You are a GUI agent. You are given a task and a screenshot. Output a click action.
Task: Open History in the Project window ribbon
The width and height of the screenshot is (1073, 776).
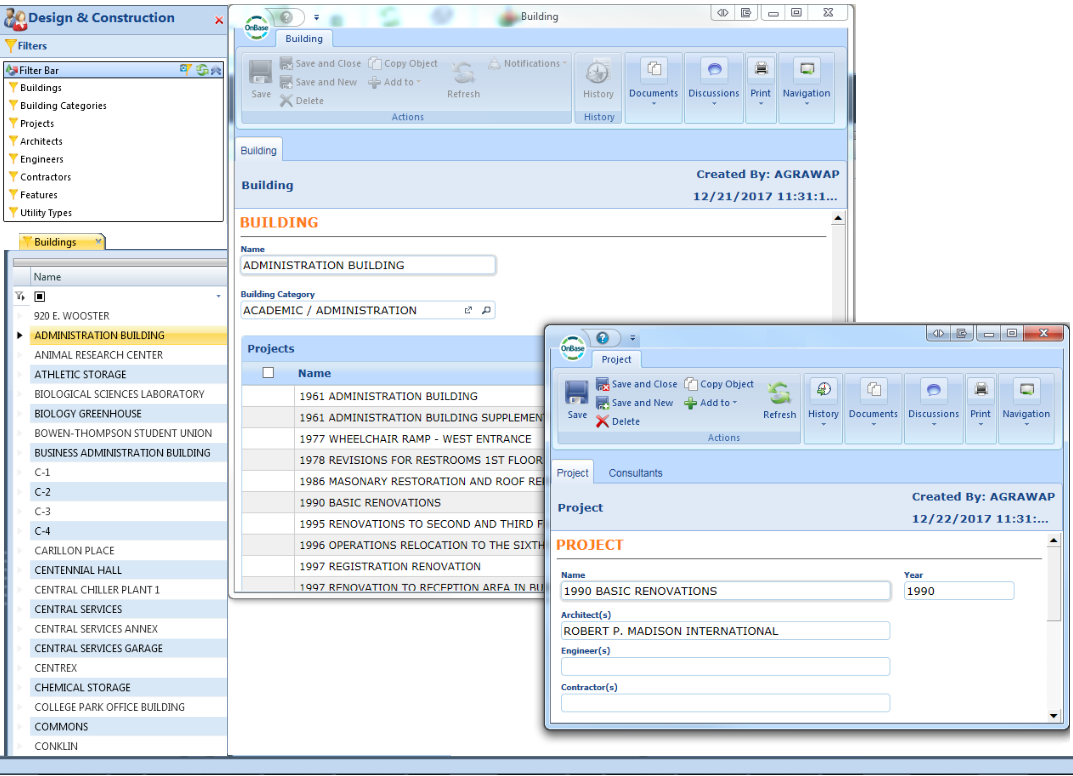823,399
